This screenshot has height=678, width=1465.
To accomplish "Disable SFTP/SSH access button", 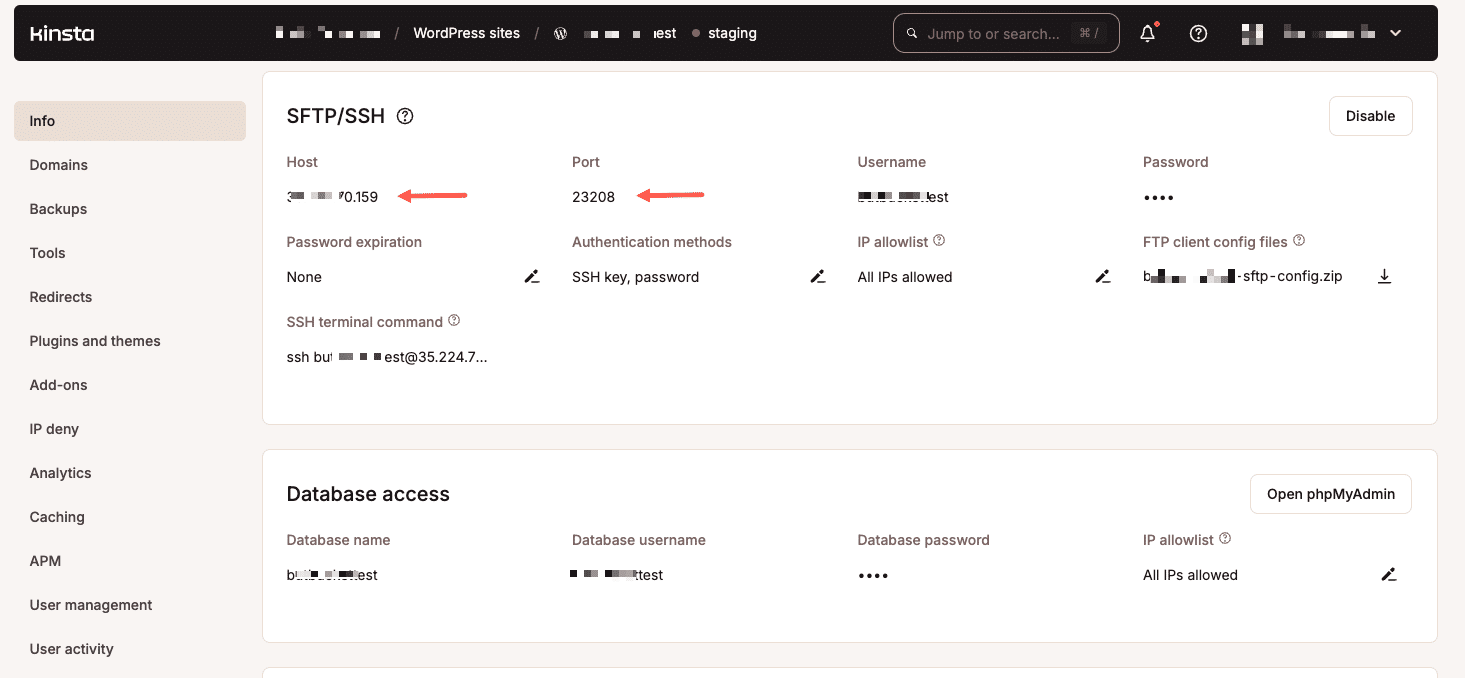I will click(x=1370, y=116).
